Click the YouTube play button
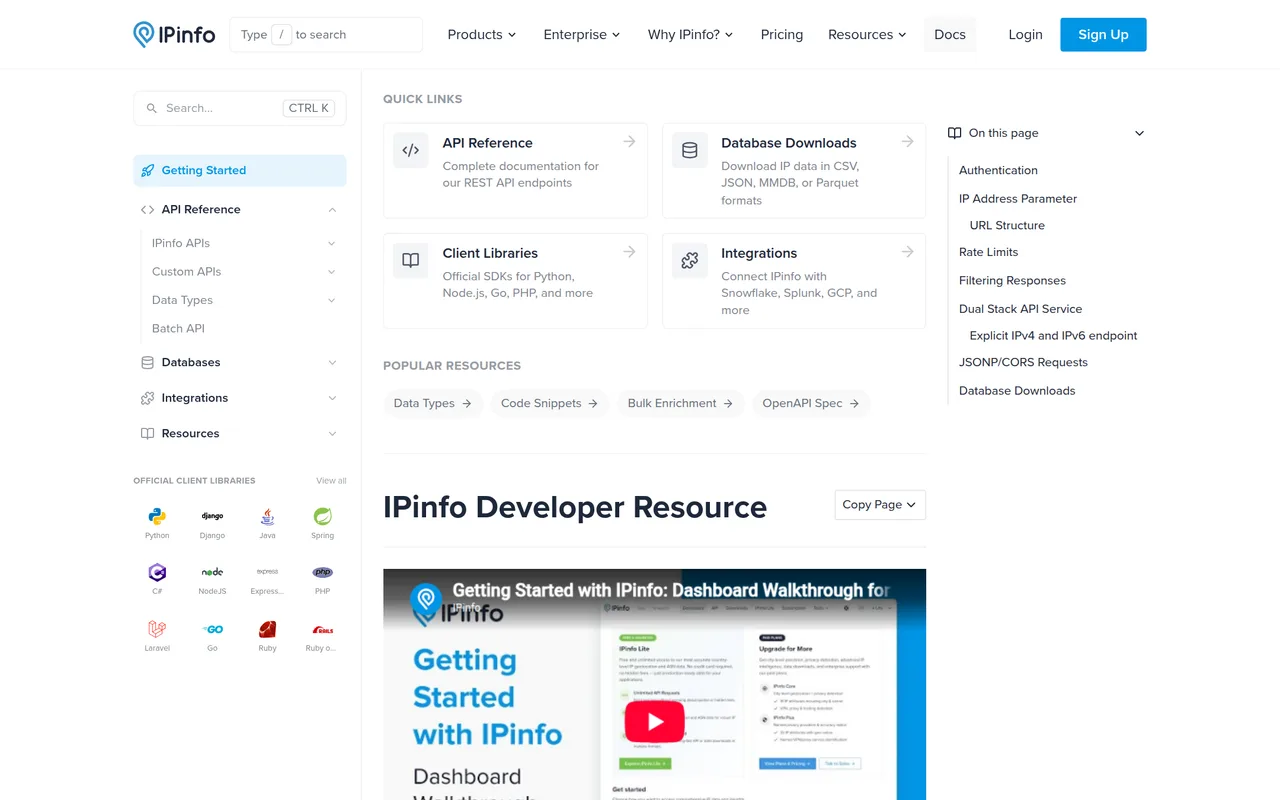Image resolution: width=1280 pixels, height=800 pixels. [655, 722]
